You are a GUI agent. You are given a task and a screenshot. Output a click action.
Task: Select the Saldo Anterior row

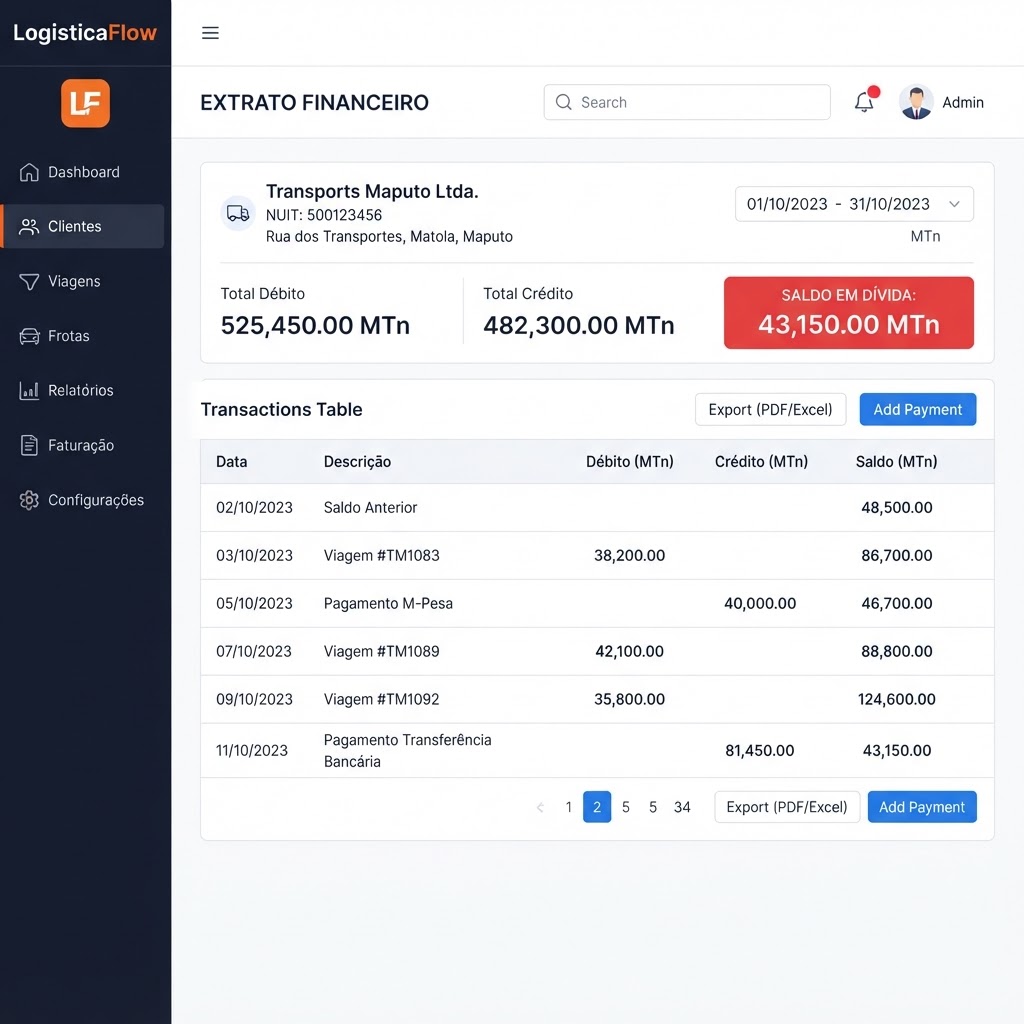pyautogui.click(x=598, y=507)
